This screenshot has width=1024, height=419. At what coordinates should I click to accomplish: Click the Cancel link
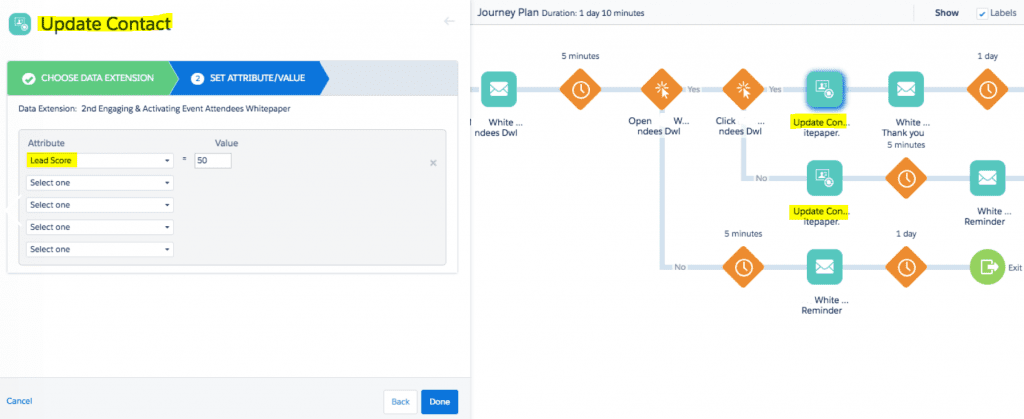[19, 401]
